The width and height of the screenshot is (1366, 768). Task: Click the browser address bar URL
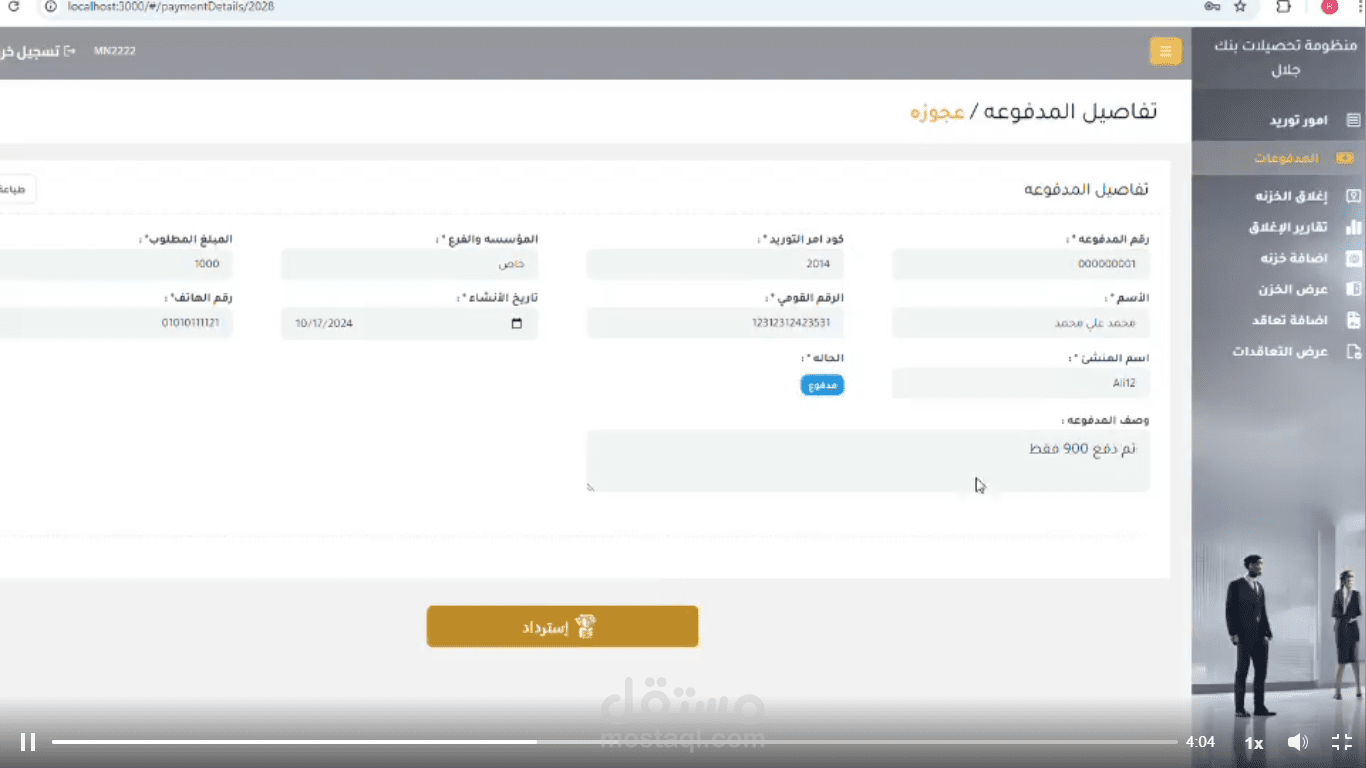coord(171,6)
